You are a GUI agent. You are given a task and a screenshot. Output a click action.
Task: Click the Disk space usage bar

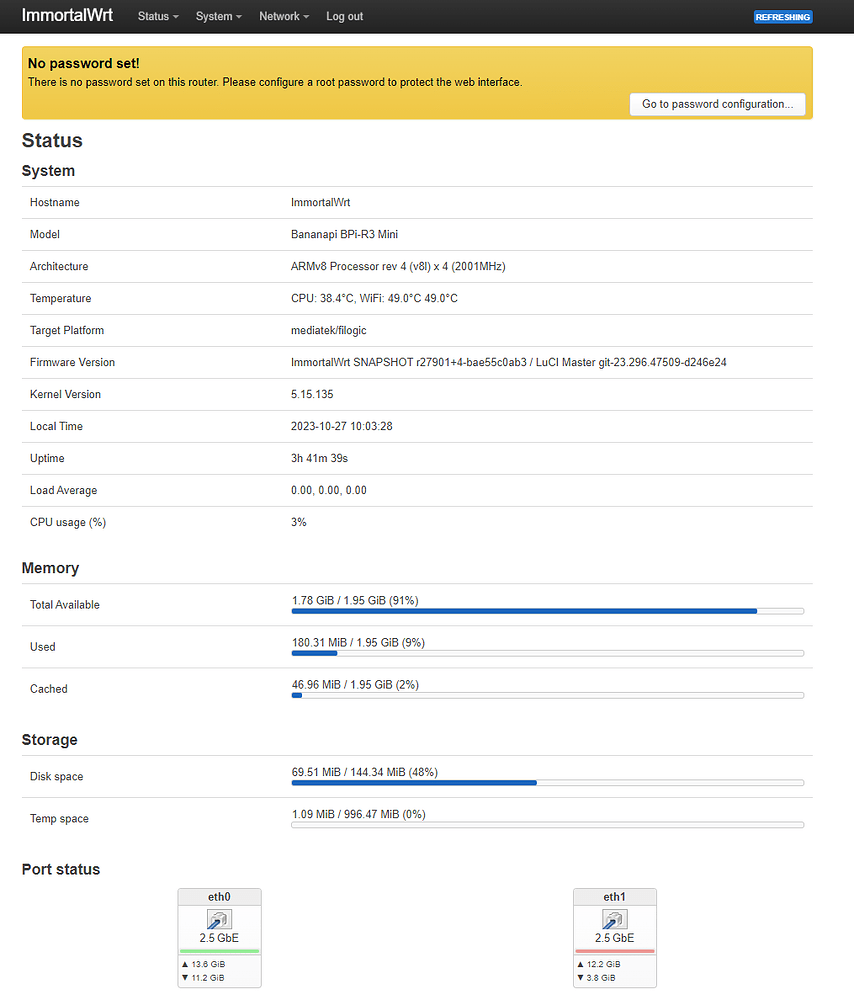(x=547, y=783)
